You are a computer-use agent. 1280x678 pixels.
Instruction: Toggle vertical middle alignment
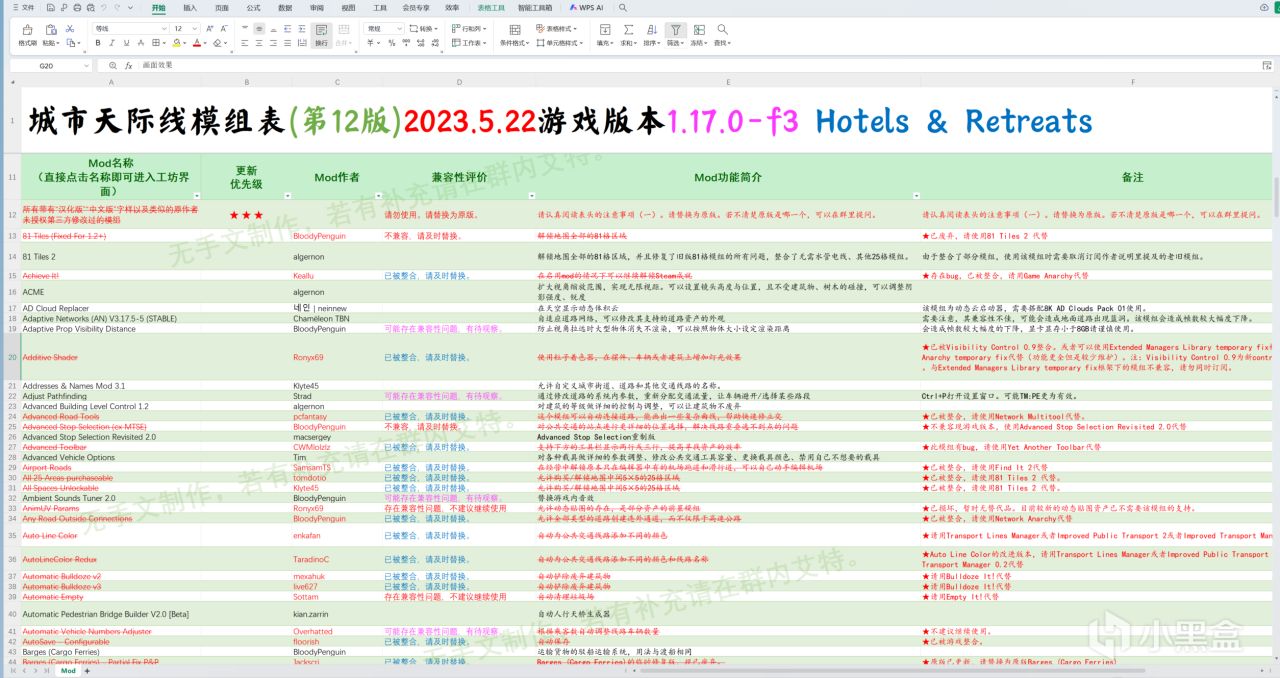(x=259, y=28)
